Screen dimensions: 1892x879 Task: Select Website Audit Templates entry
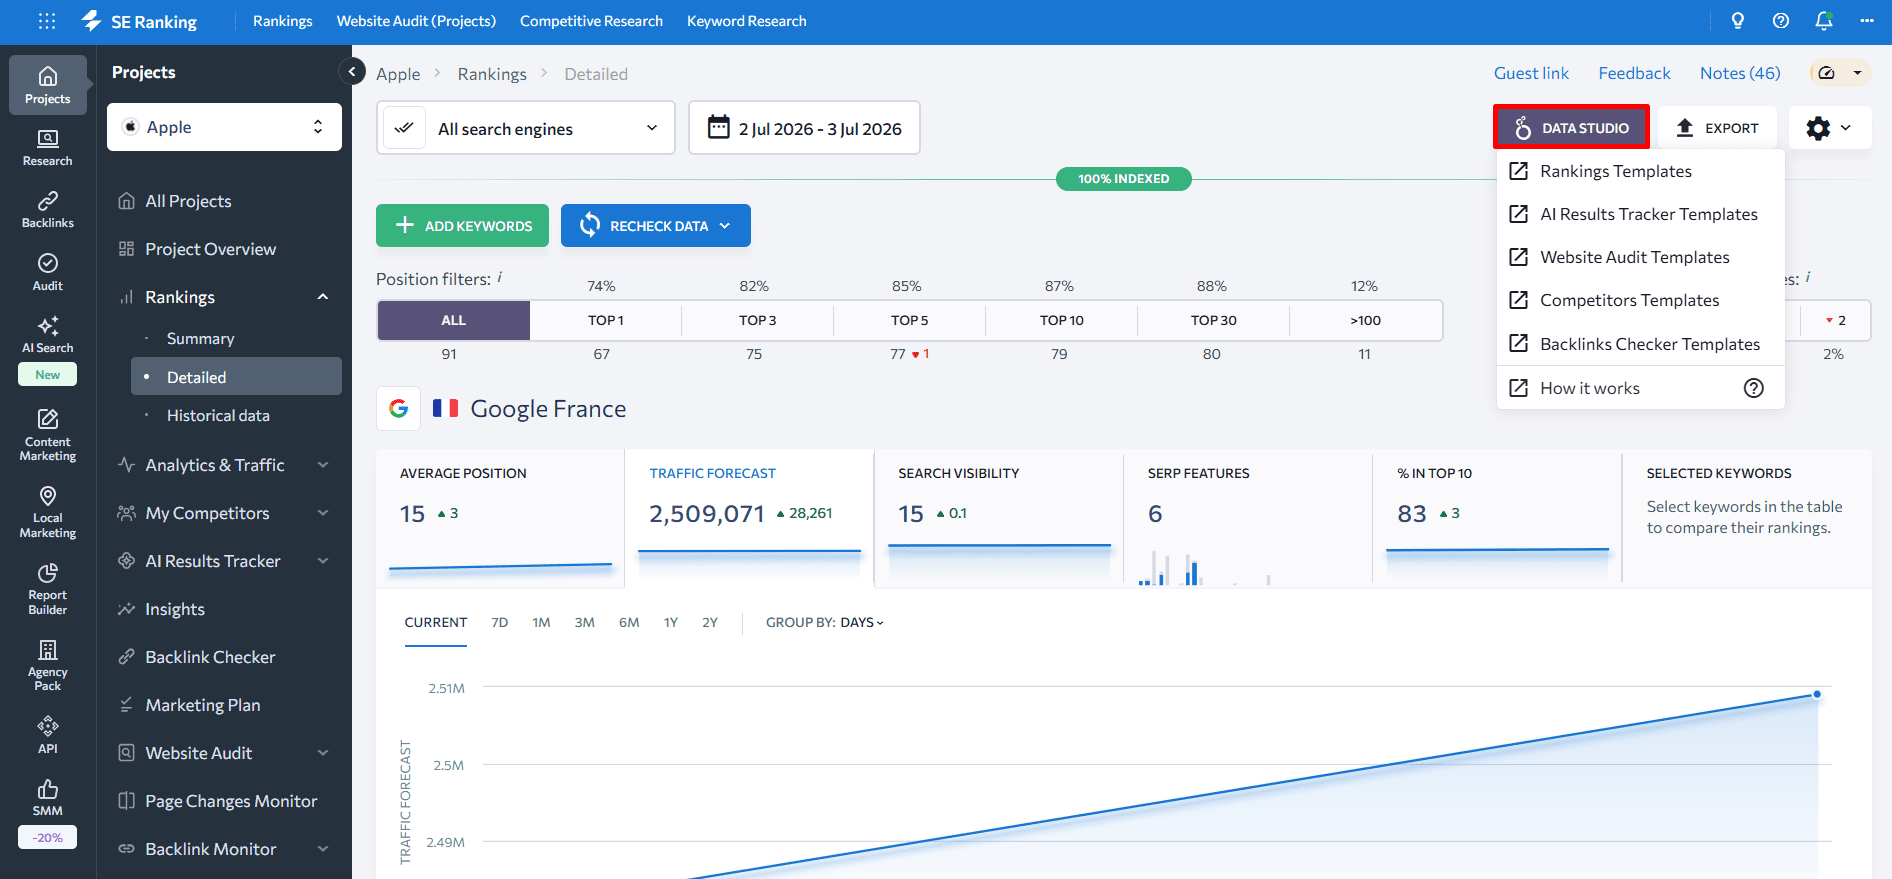pos(1640,257)
